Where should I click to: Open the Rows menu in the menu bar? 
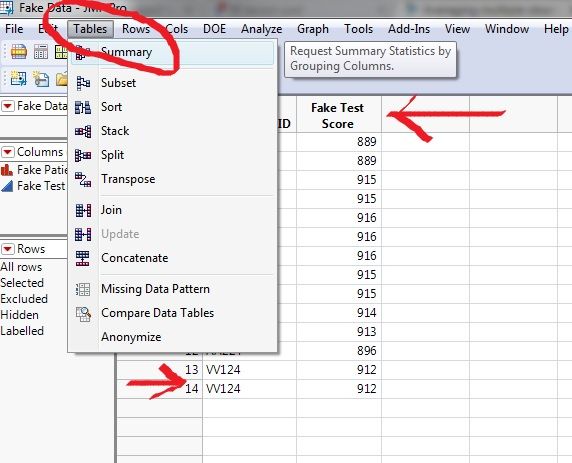click(x=136, y=29)
